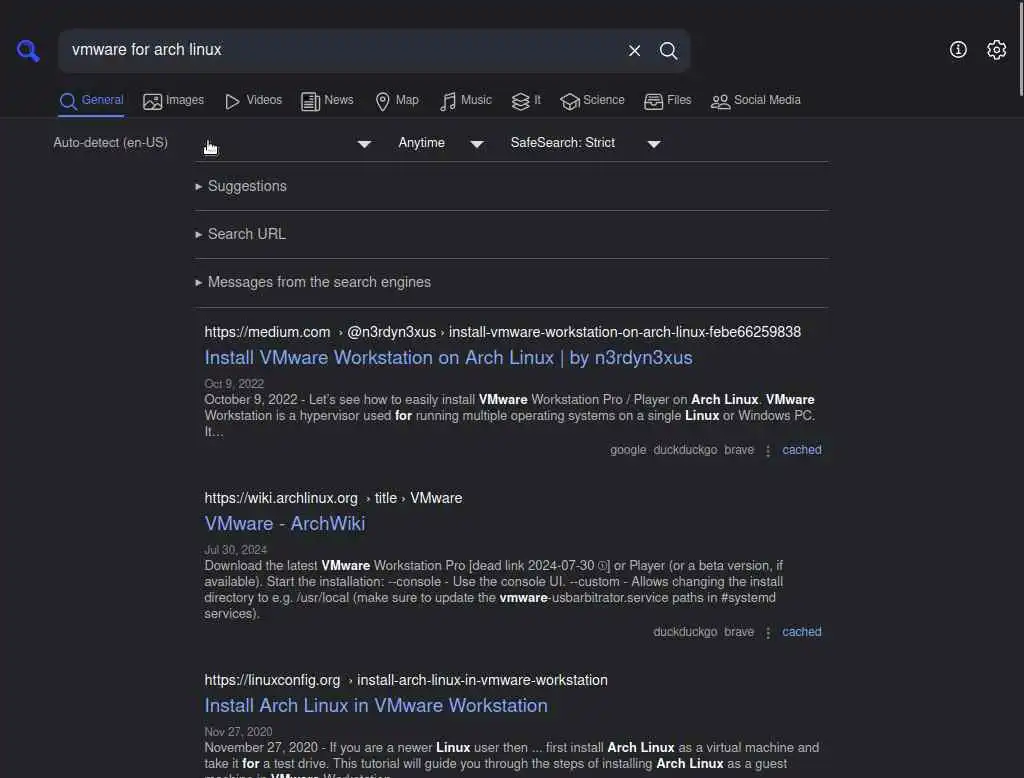Image resolution: width=1024 pixels, height=778 pixels.
Task: Open cached copy of Medium result
Action: (802, 449)
